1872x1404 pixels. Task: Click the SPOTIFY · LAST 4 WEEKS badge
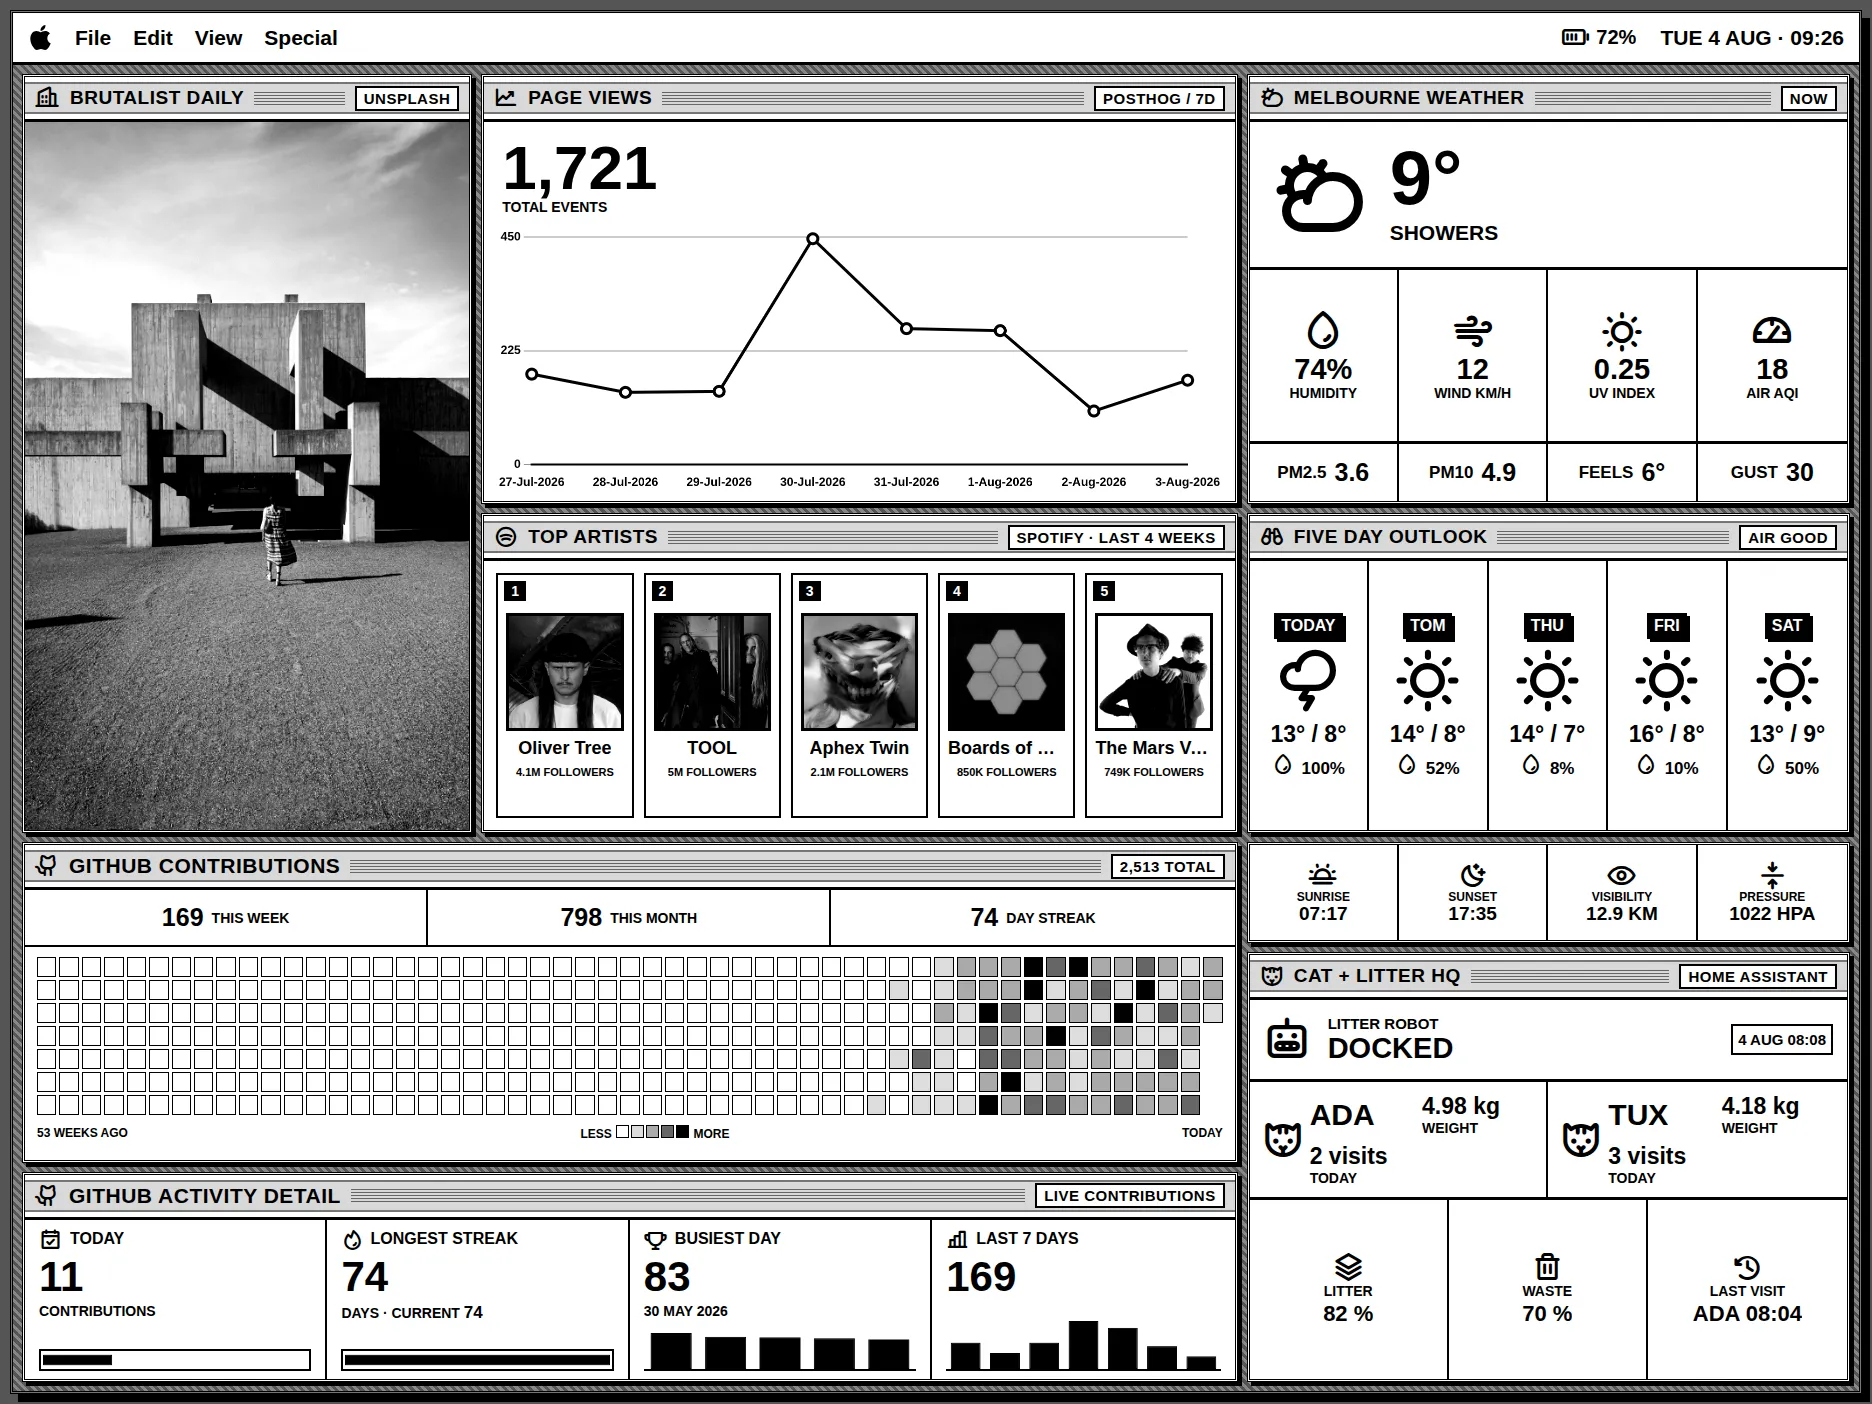point(1115,537)
